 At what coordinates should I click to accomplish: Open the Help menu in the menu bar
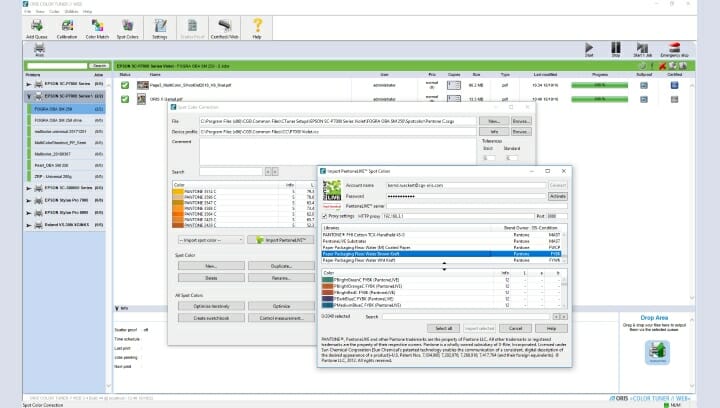(87, 11)
